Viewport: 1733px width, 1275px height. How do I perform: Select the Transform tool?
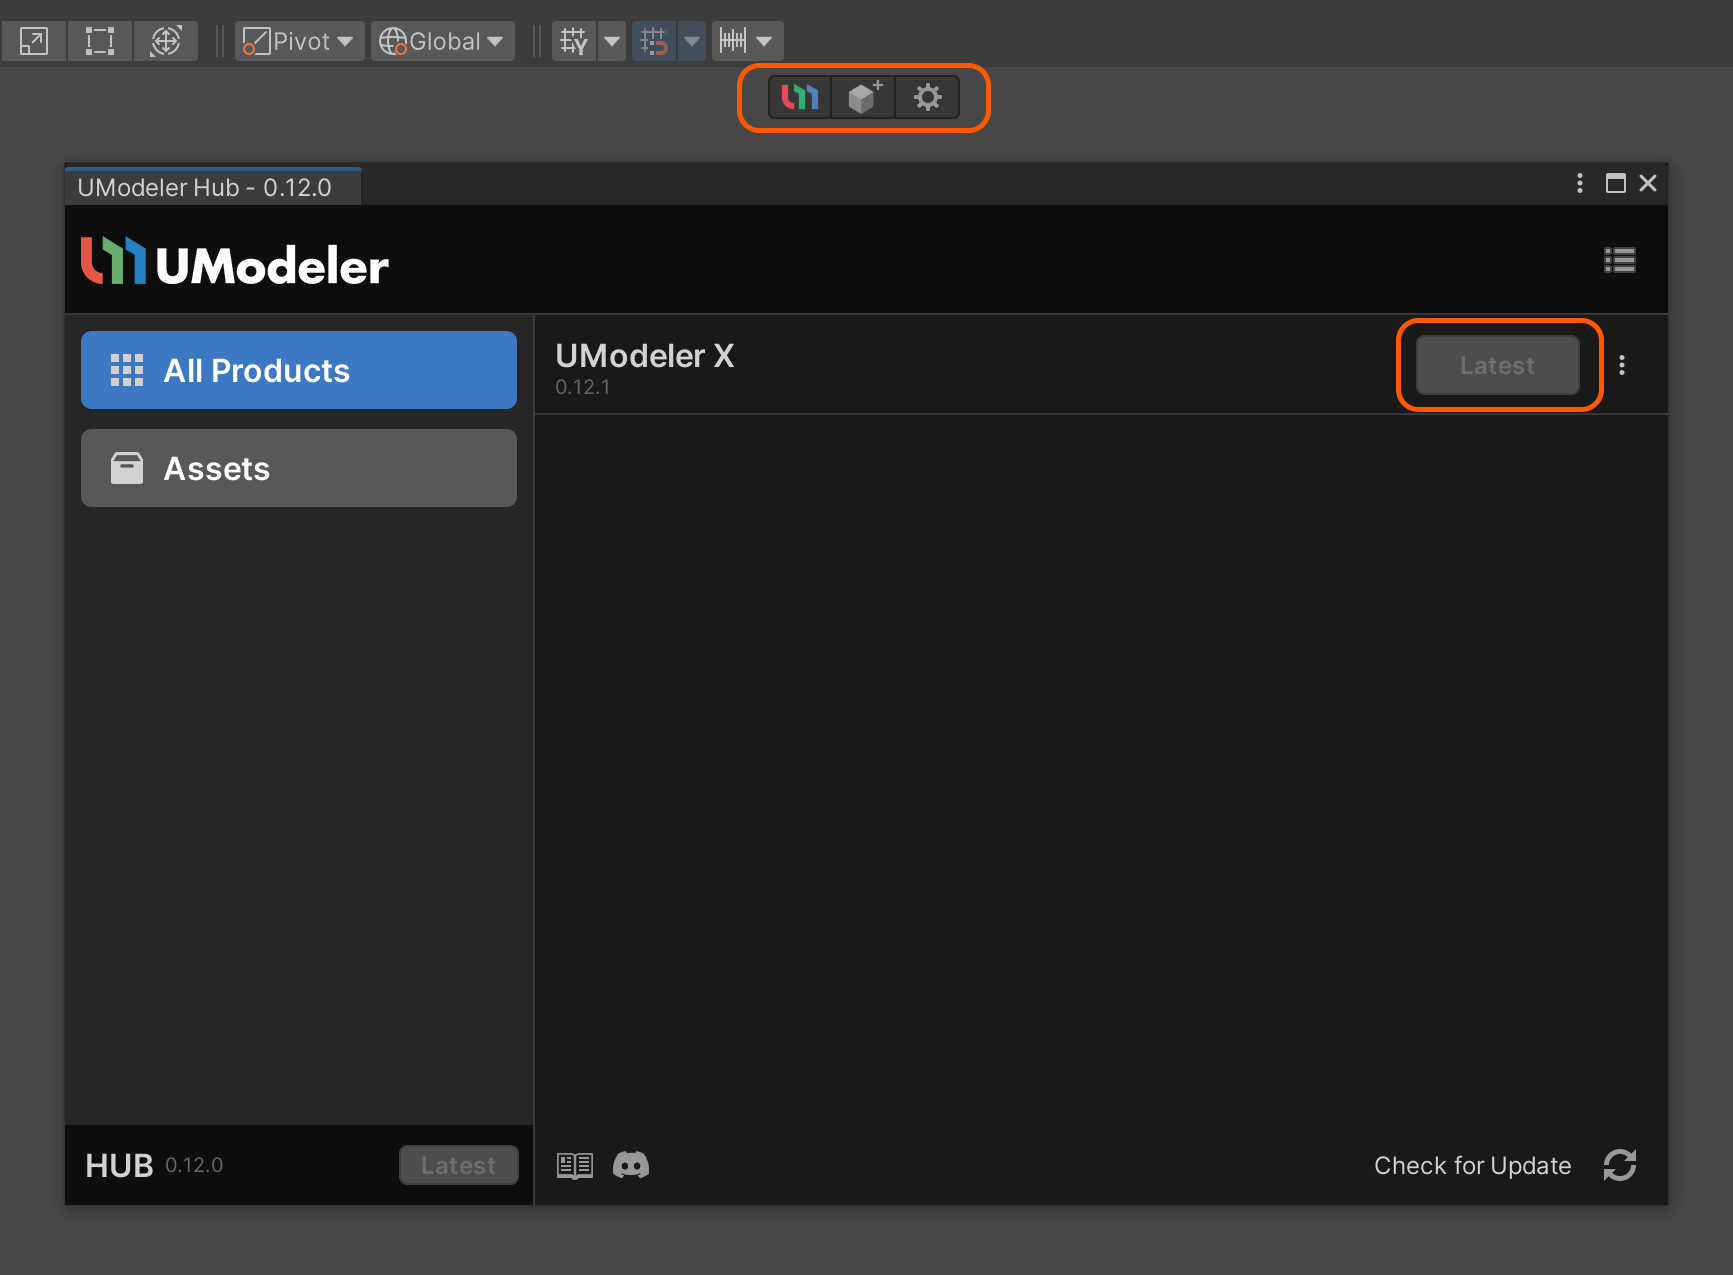[x=166, y=41]
